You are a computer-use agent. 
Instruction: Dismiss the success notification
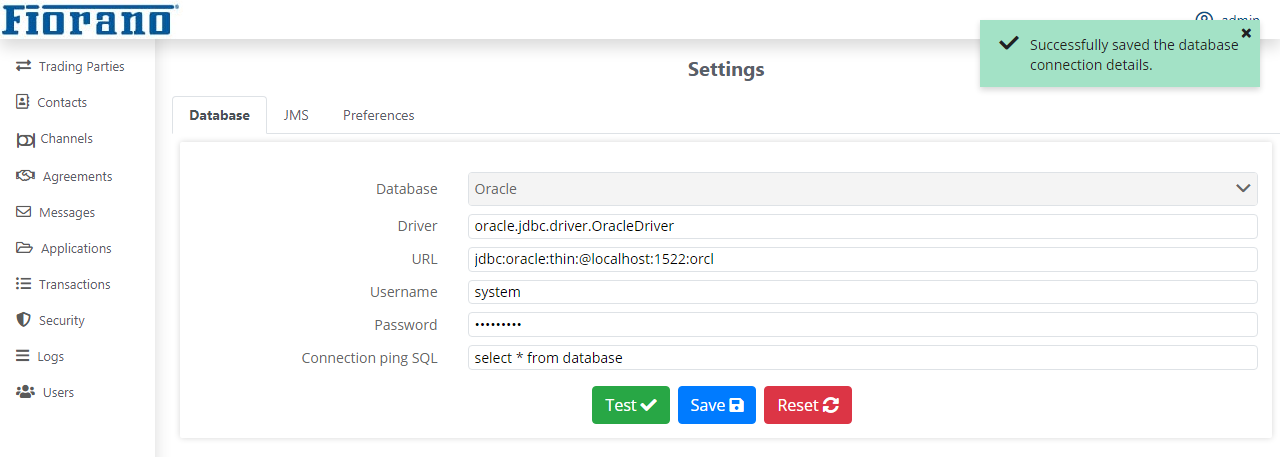(1246, 33)
